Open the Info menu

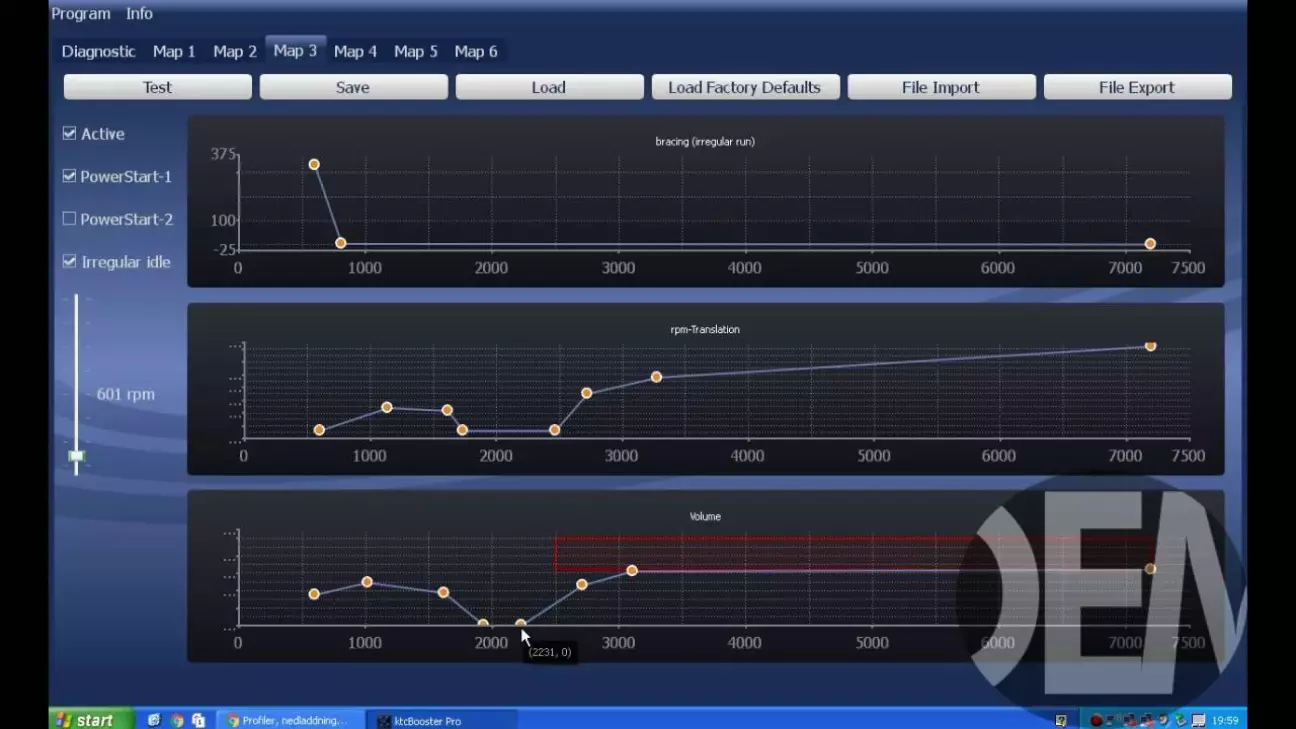click(x=139, y=14)
